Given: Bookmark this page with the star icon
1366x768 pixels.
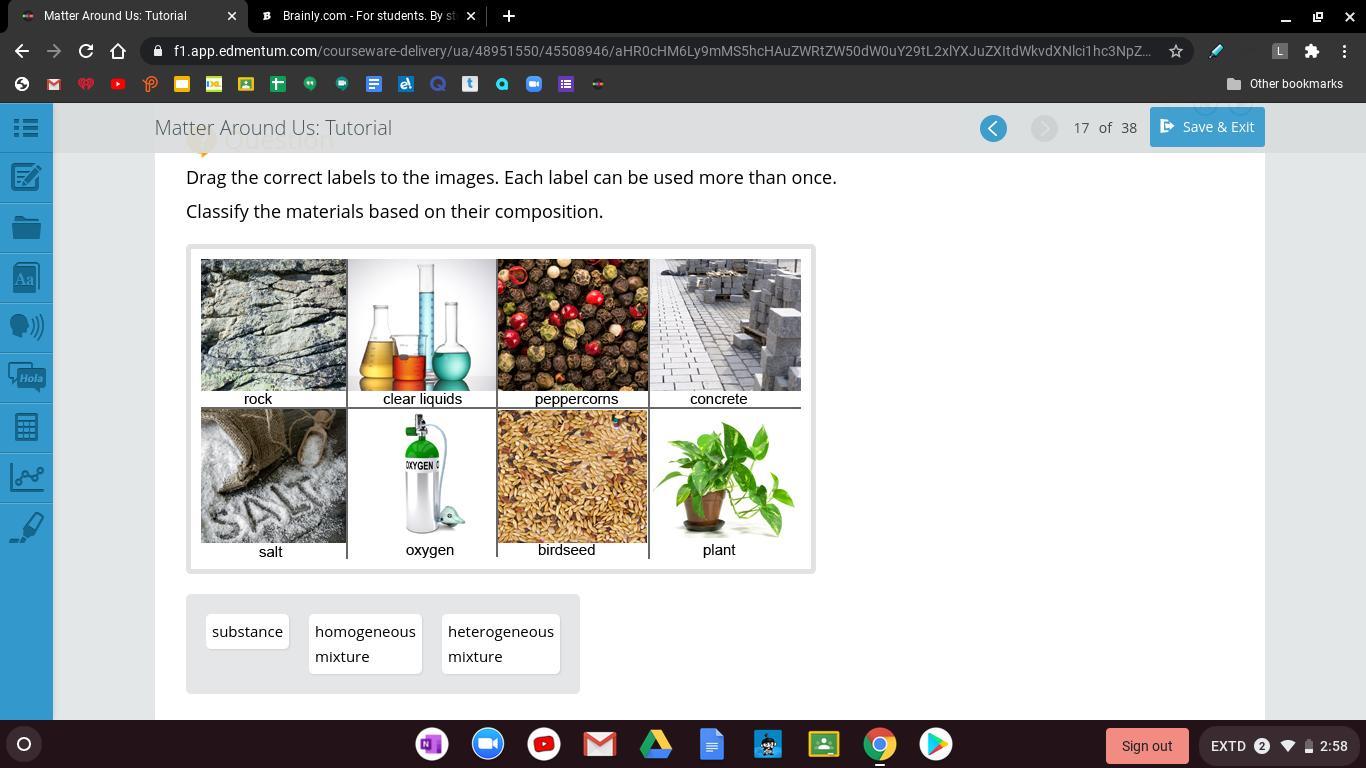Looking at the screenshot, I should [1176, 51].
